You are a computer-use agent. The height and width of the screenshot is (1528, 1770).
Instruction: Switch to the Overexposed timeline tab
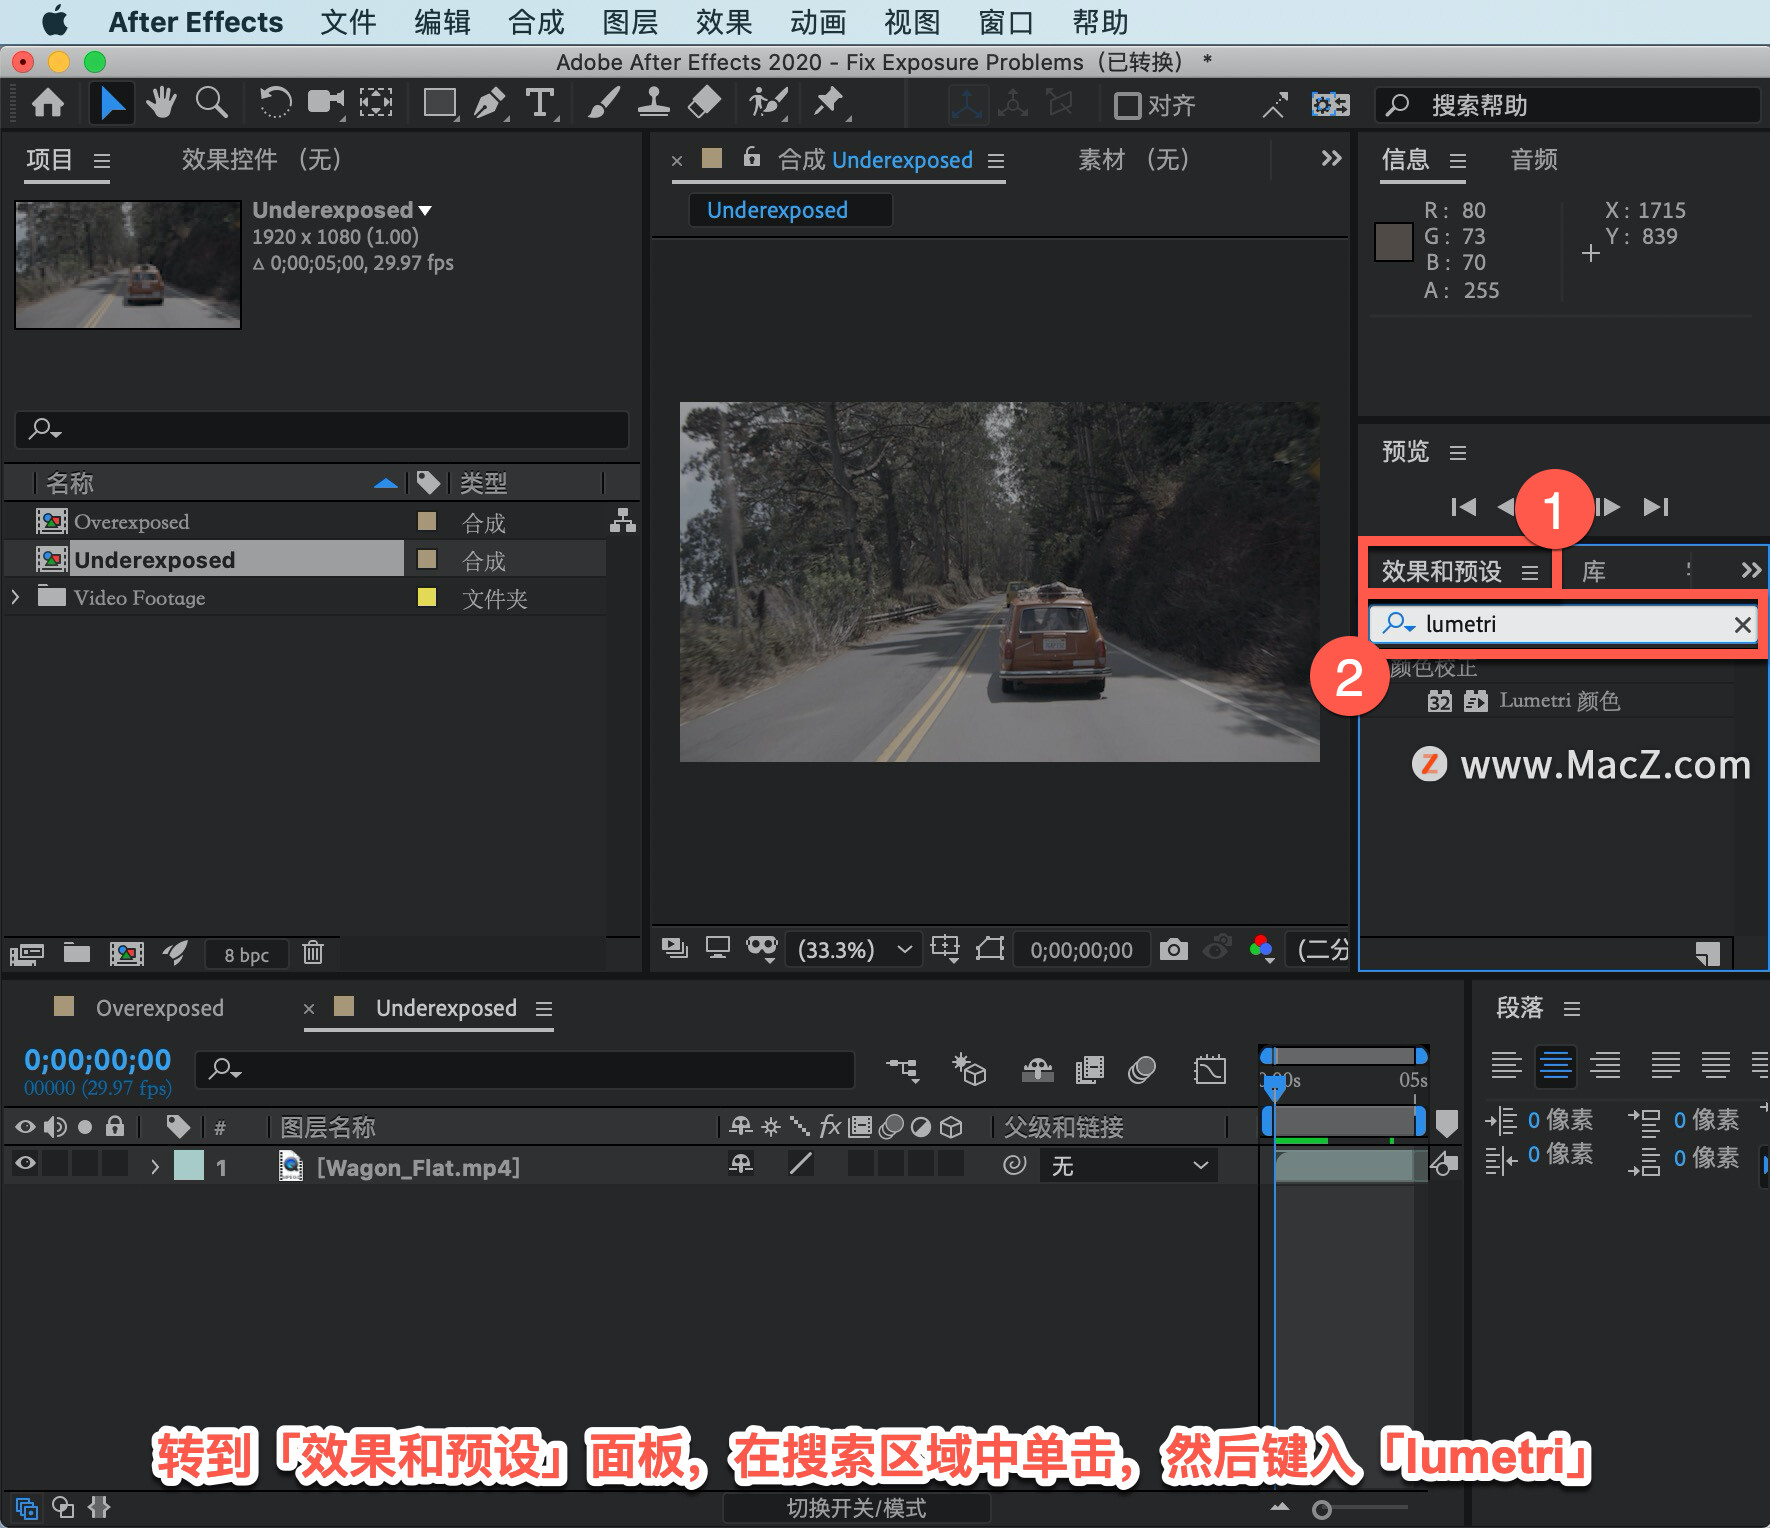160,1008
